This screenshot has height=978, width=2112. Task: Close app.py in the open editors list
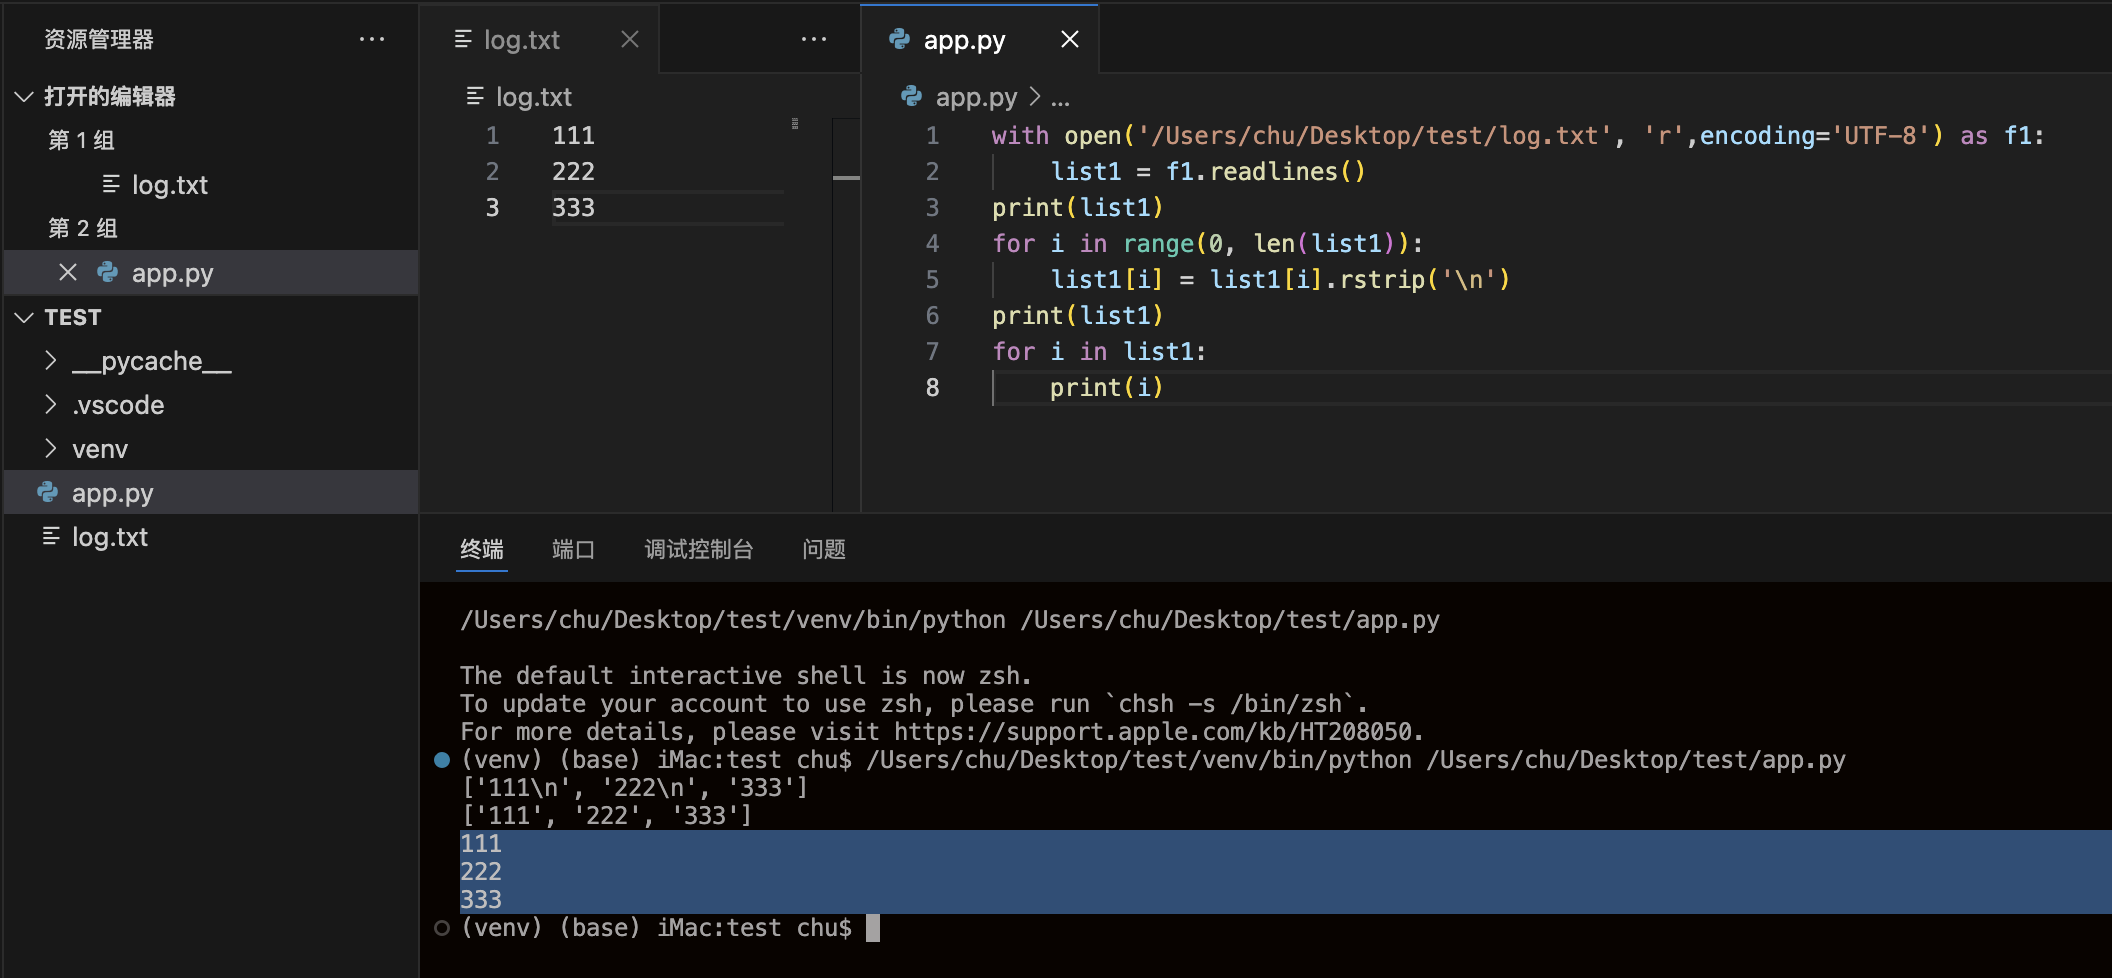[x=68, y=273]
